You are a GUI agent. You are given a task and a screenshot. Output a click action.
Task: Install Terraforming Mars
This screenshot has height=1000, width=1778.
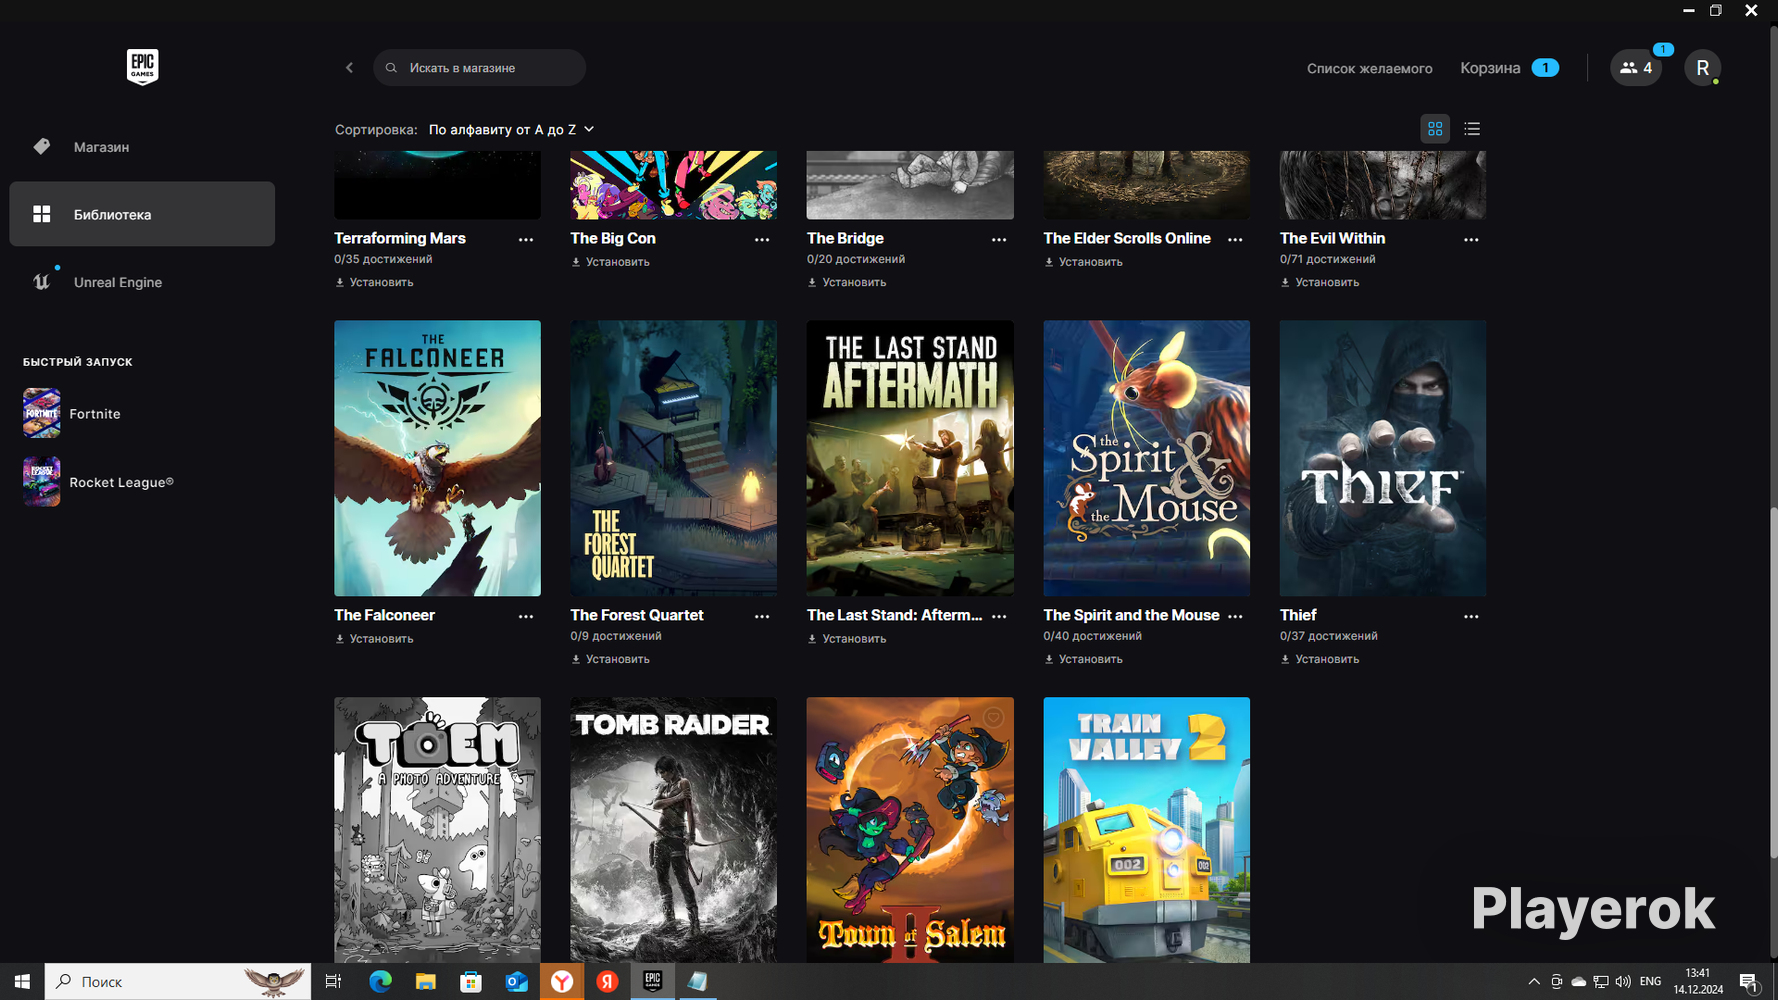[374, 283]
